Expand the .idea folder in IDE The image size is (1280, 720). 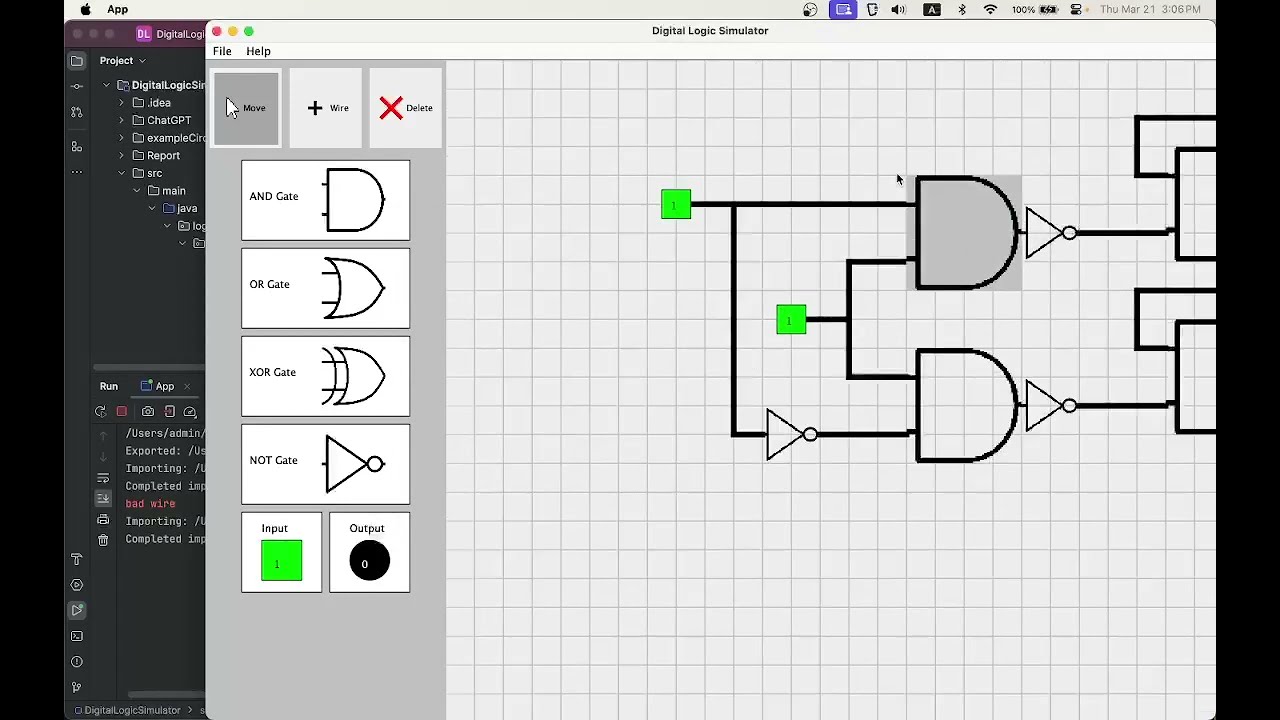[122, 103]
